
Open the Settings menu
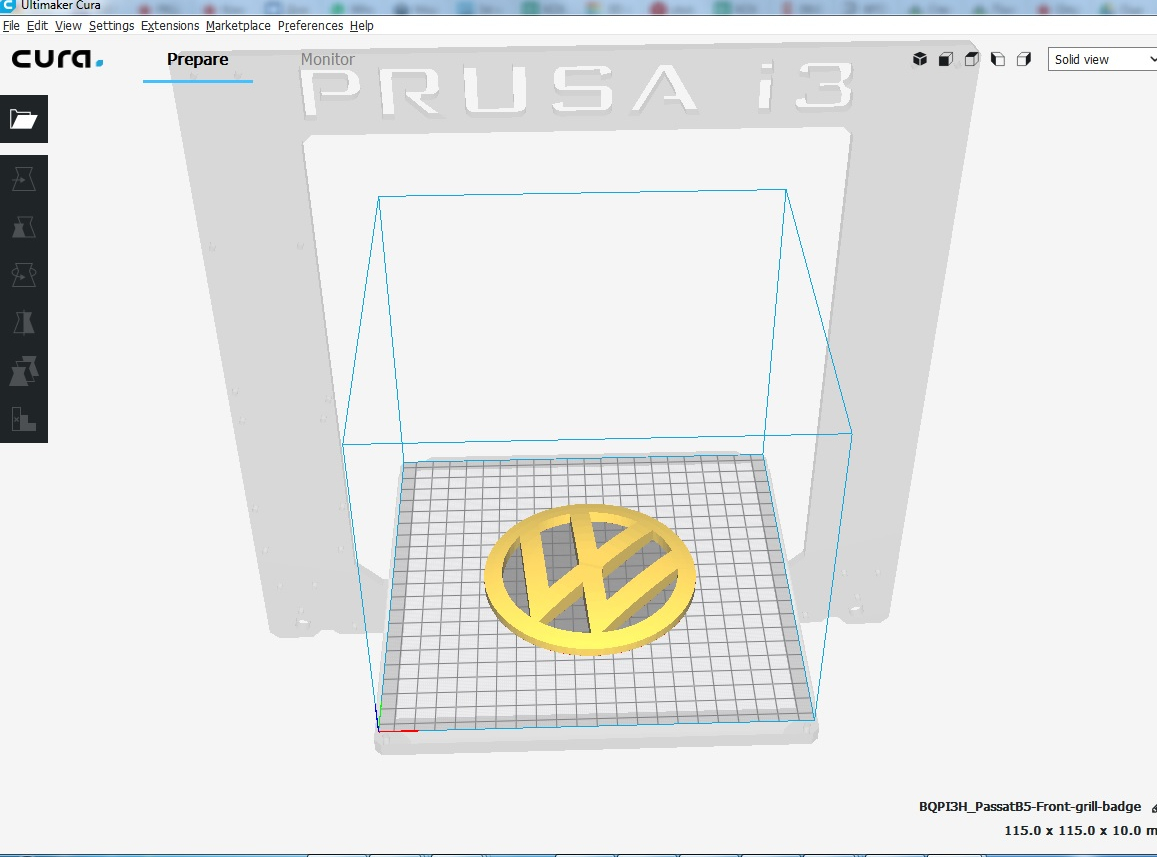111,25
